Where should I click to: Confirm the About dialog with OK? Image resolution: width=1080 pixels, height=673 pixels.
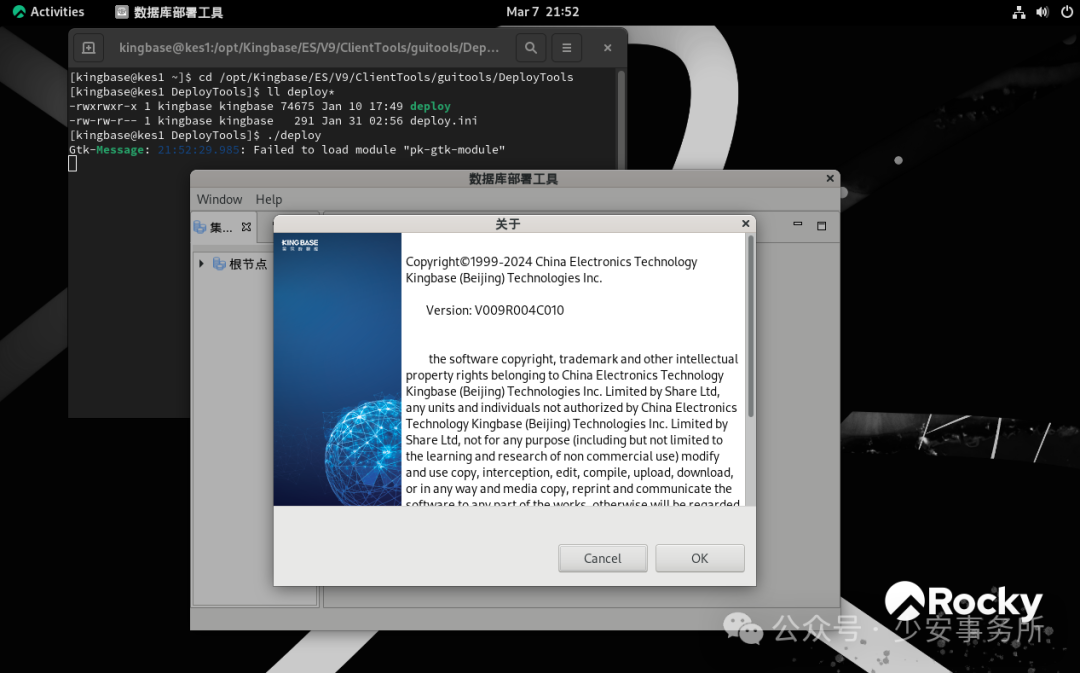click(x=700, y=558)
